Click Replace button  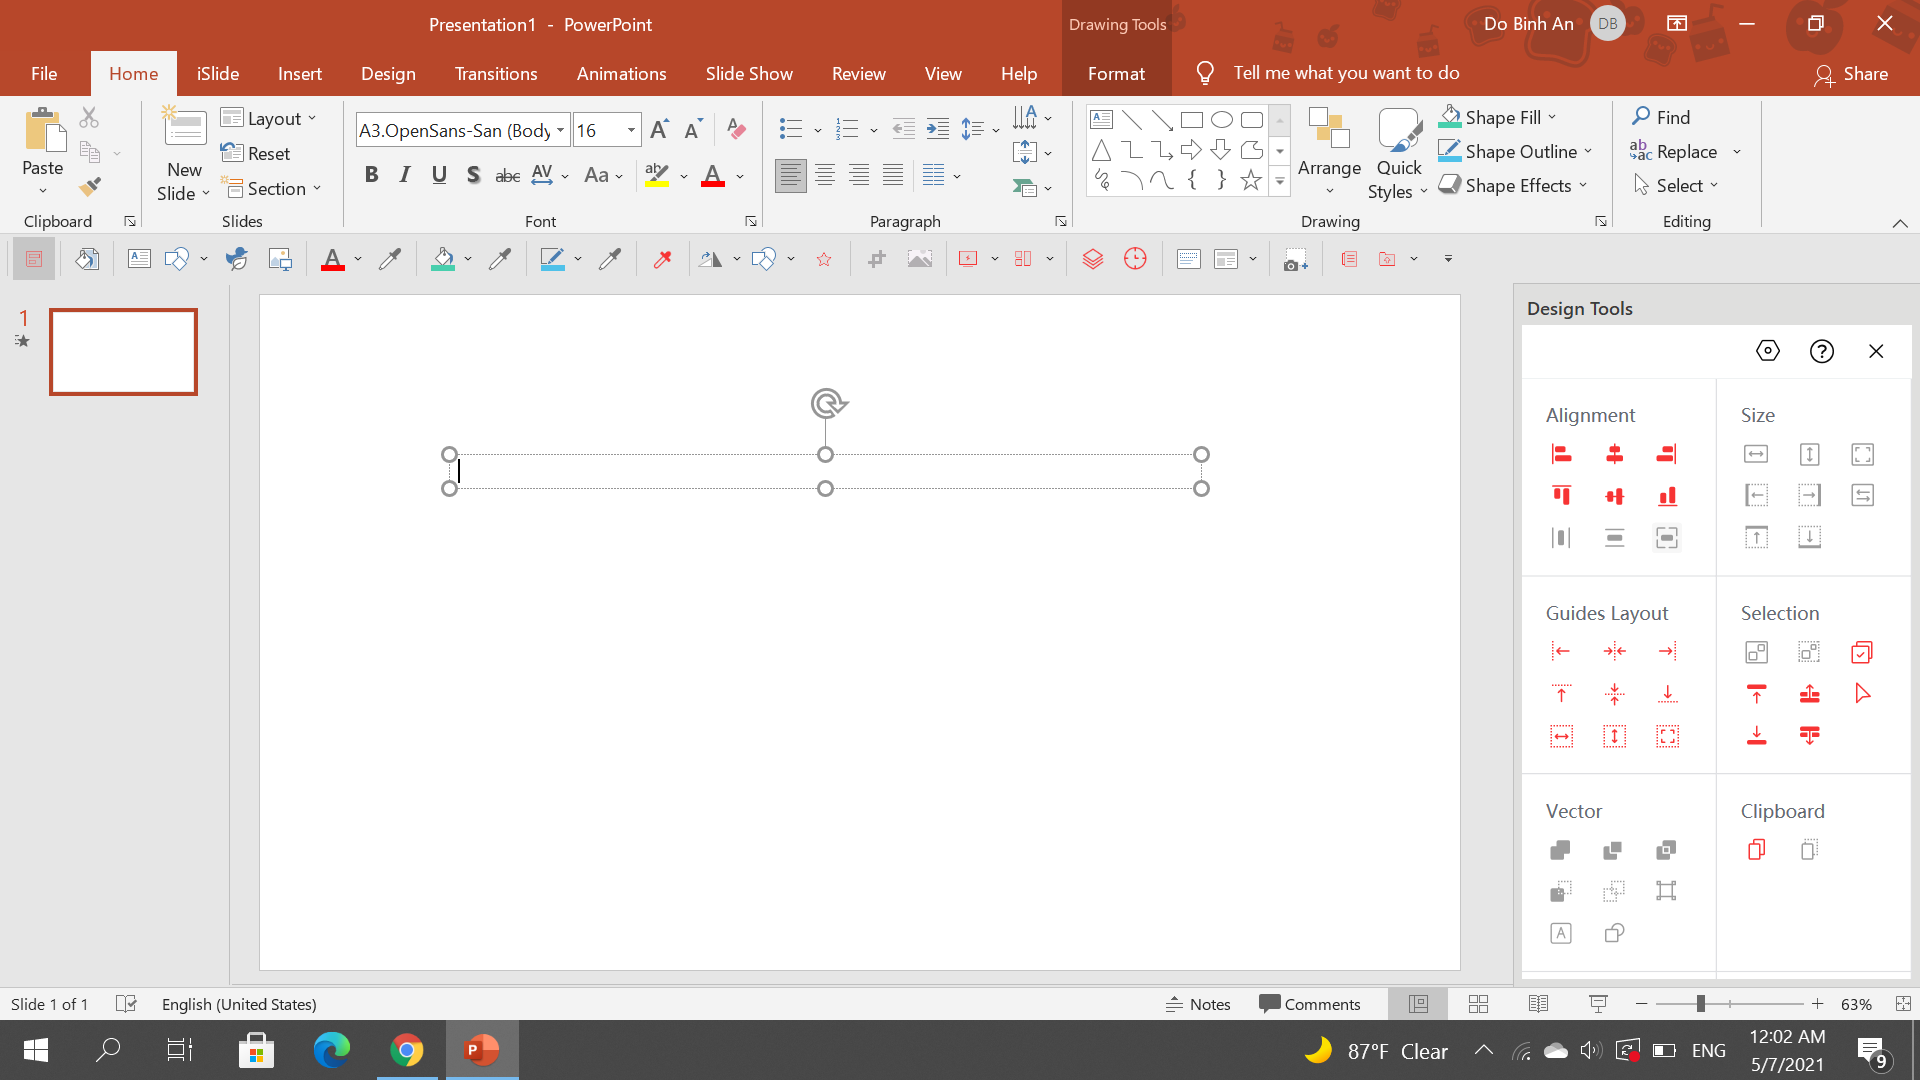[1673, 151]
